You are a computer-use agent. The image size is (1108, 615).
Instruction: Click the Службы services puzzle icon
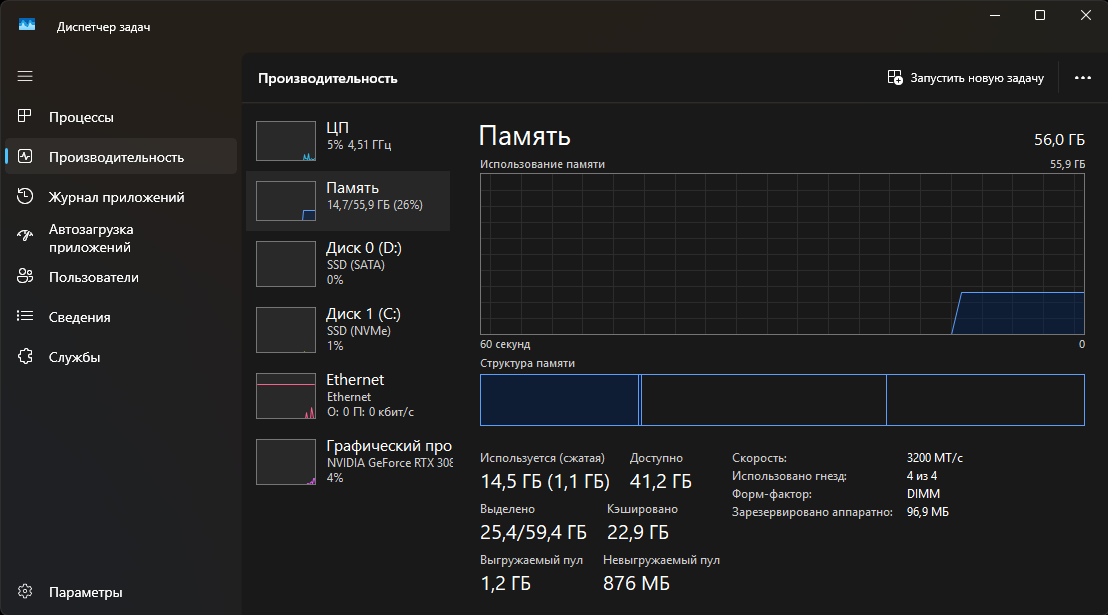pos(26,357)
